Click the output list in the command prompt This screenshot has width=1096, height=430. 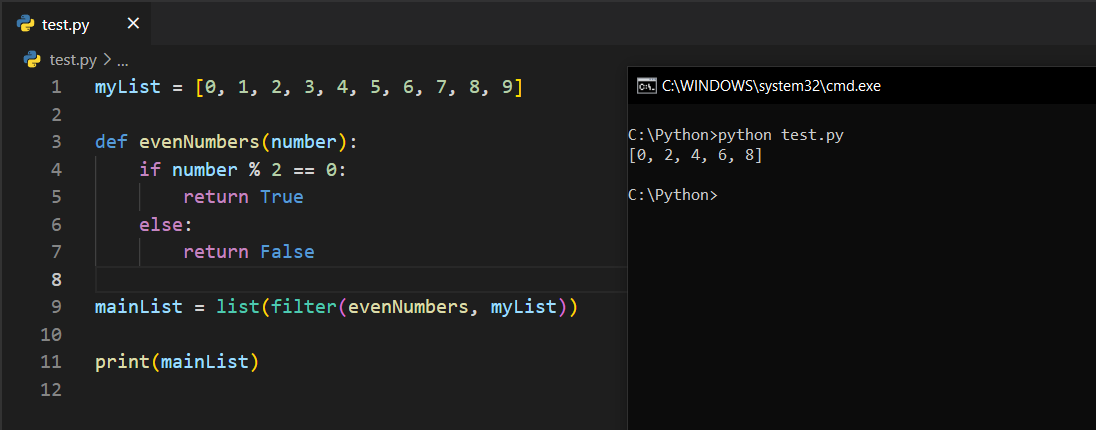[x=696, y=155]
